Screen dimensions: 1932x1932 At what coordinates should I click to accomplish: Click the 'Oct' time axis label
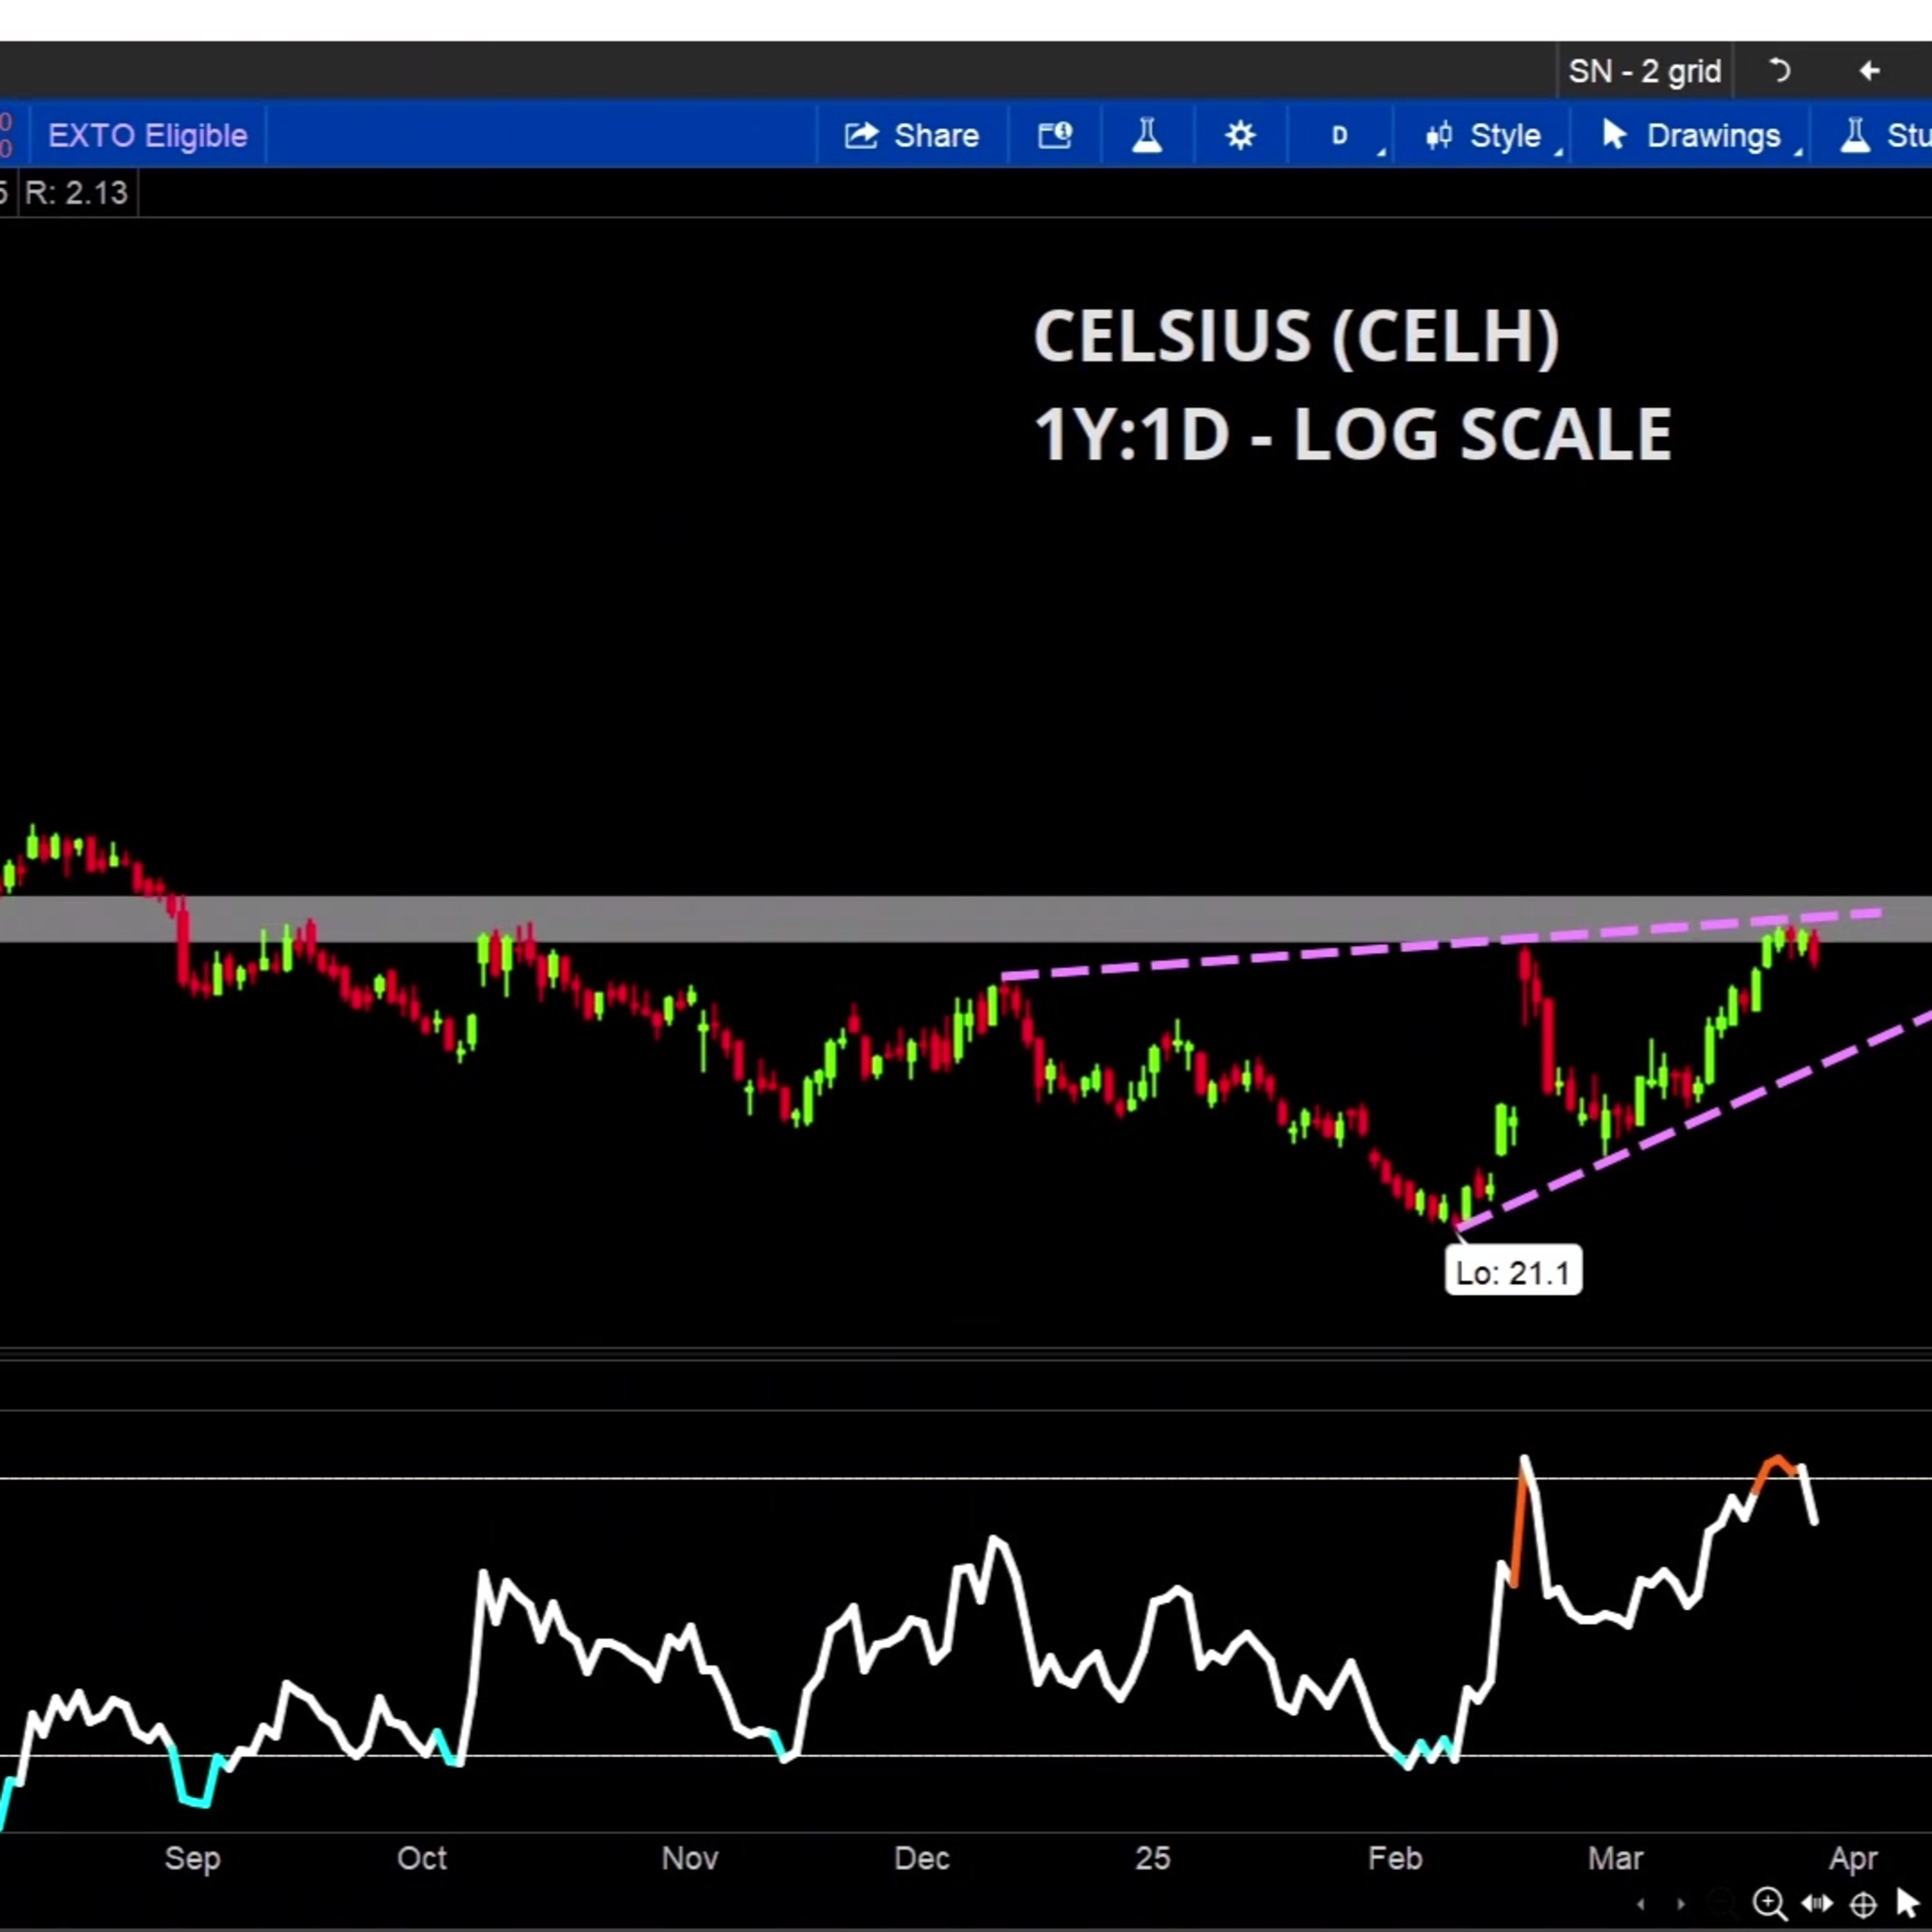tap(421, 1857)
